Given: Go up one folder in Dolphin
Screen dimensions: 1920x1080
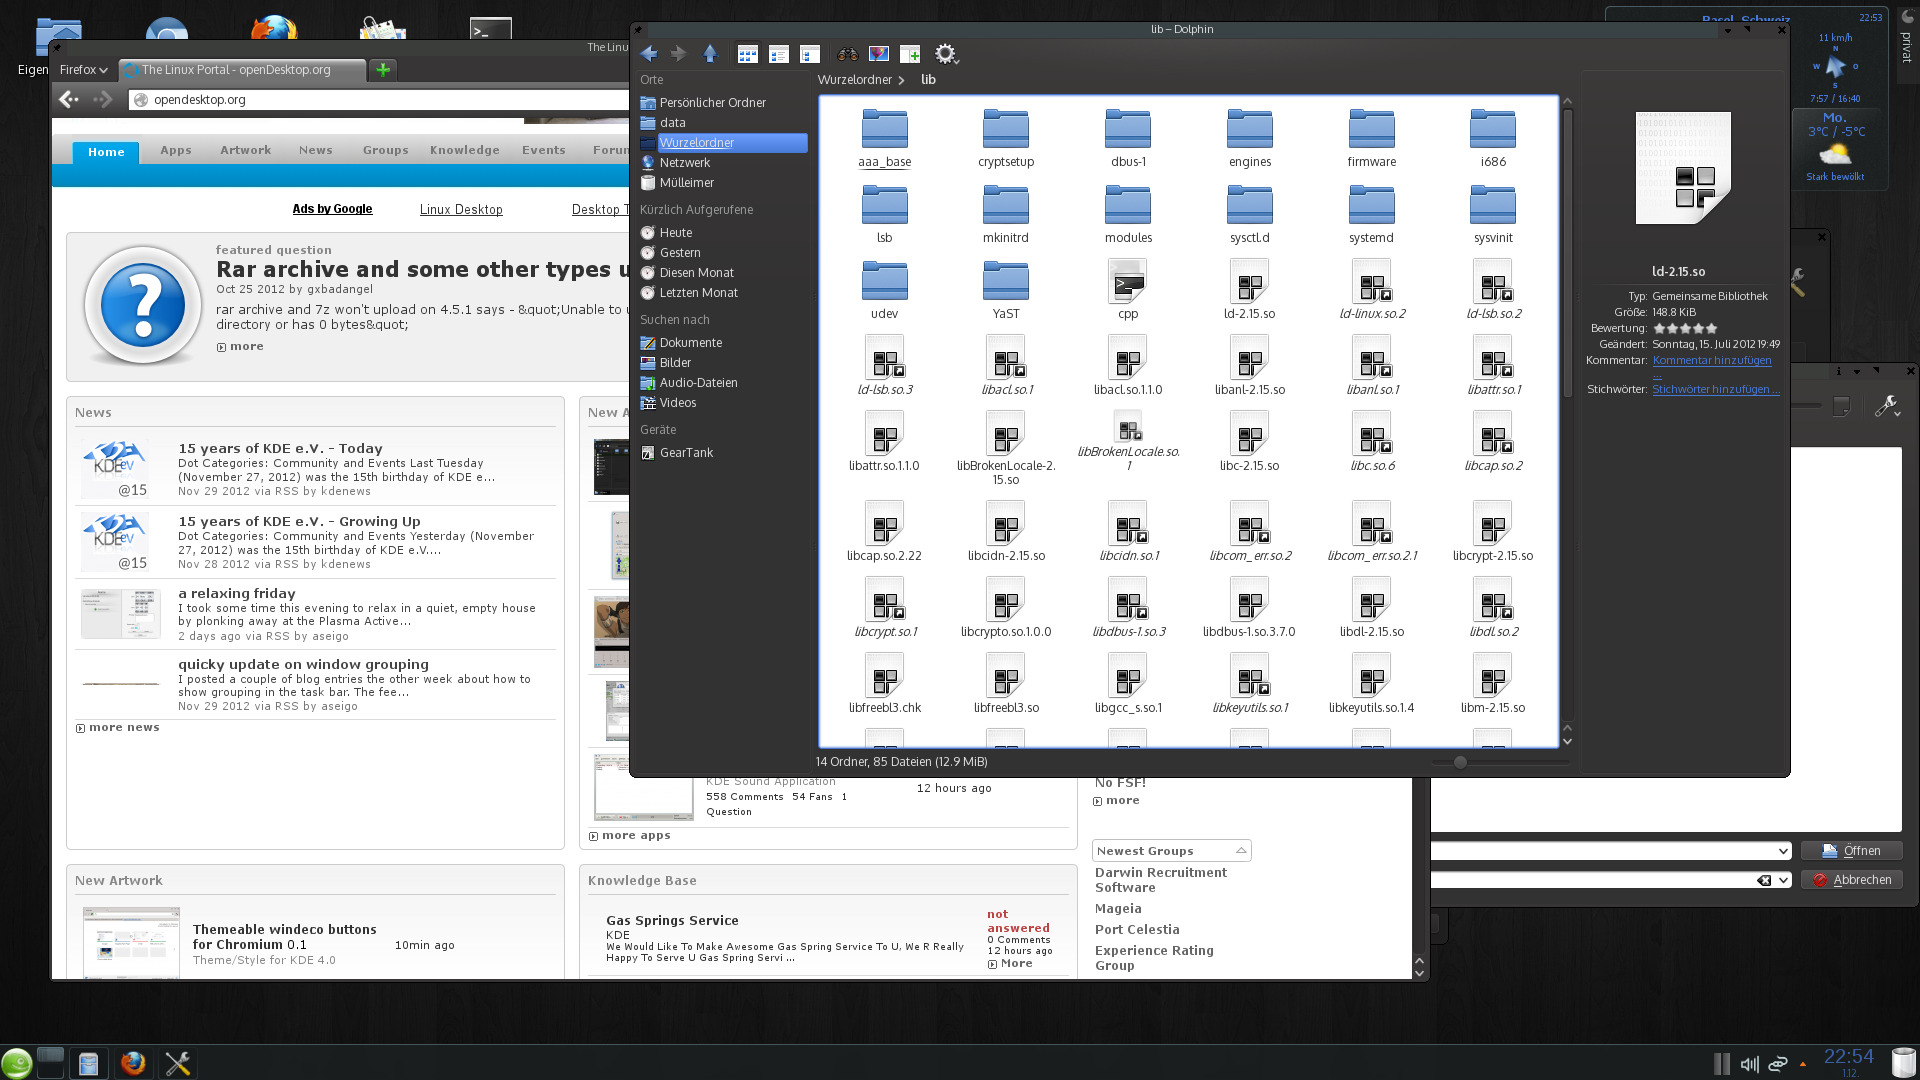Looking at the screenshot, I should point(710,54).
